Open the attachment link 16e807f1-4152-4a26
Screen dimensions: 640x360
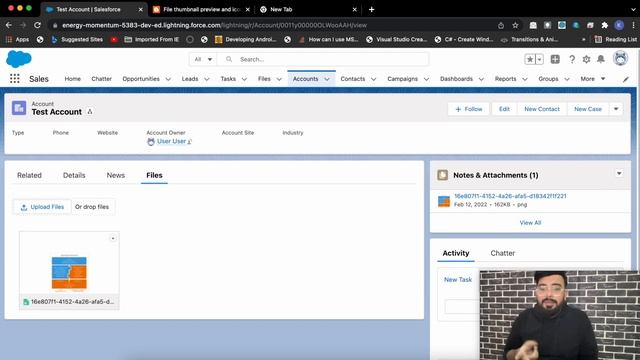(x=510, y=196)
